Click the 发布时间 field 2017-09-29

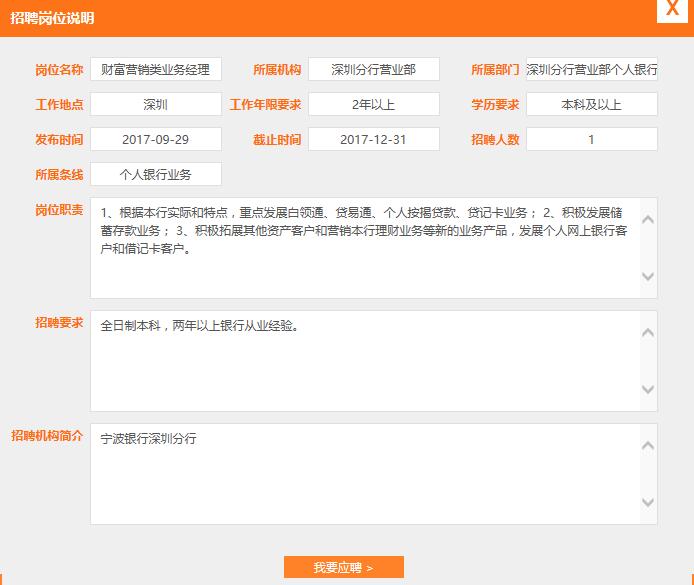(x=155, y=140)
